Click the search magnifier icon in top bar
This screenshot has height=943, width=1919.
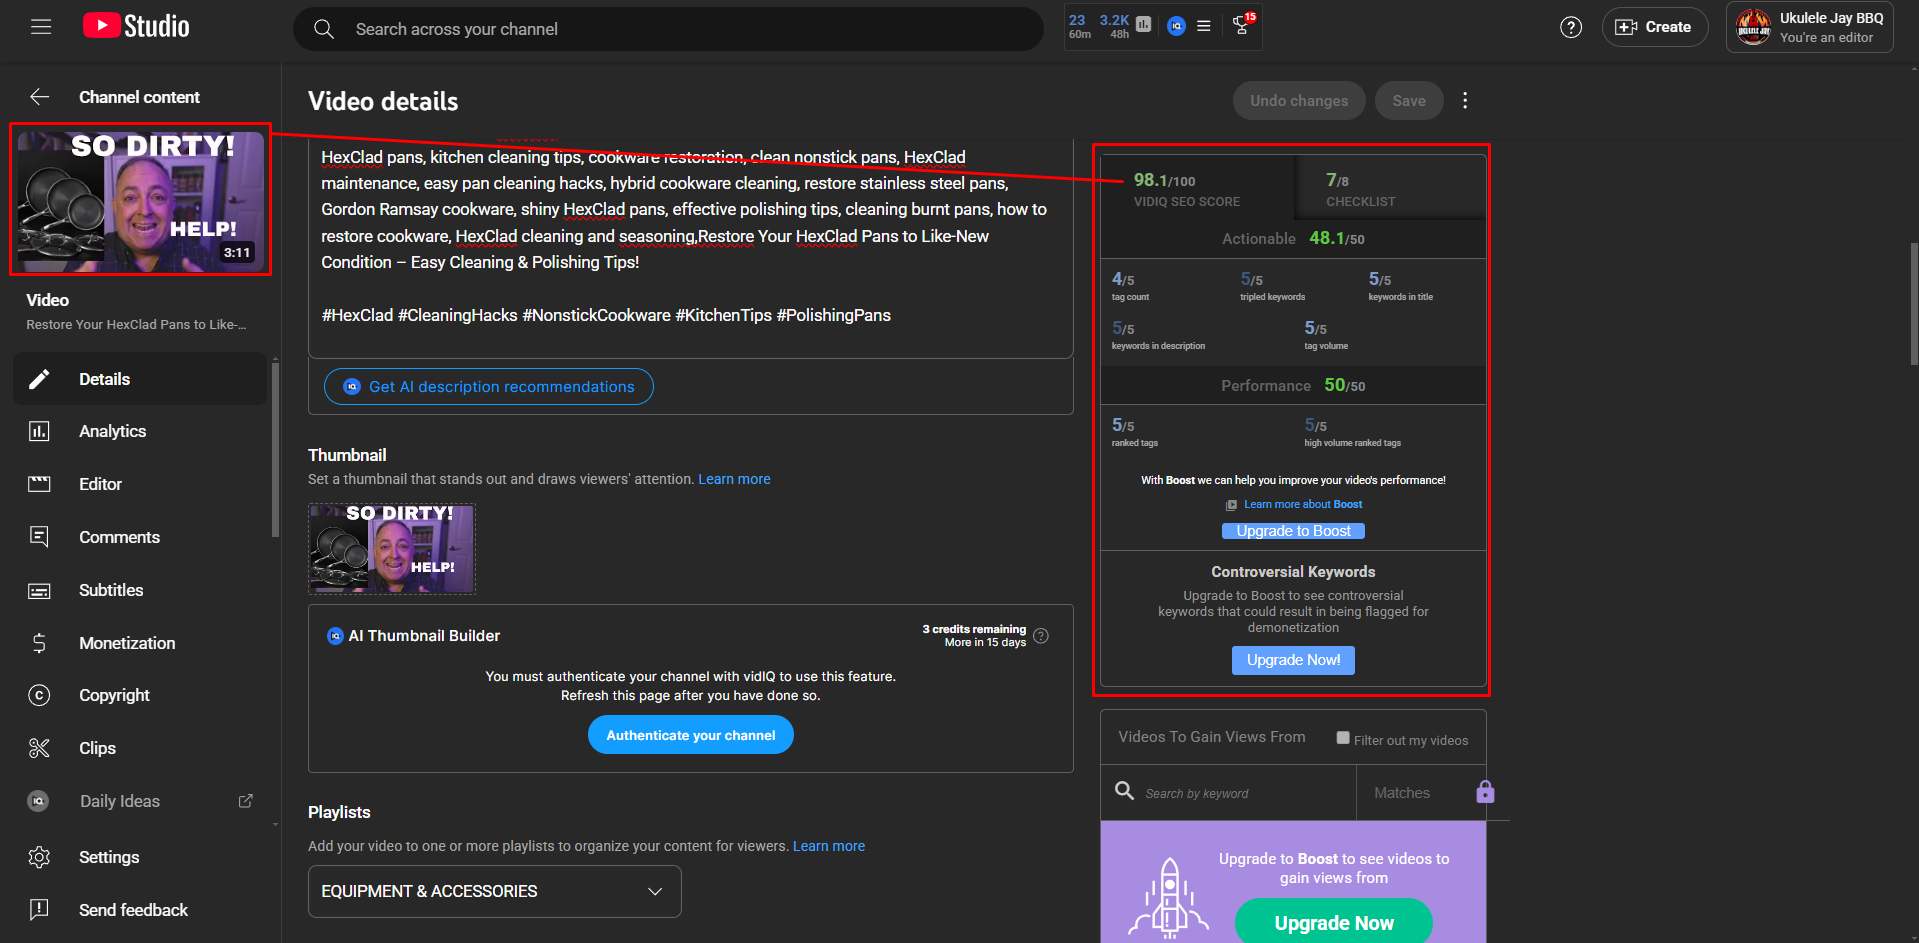coord(323,29)
